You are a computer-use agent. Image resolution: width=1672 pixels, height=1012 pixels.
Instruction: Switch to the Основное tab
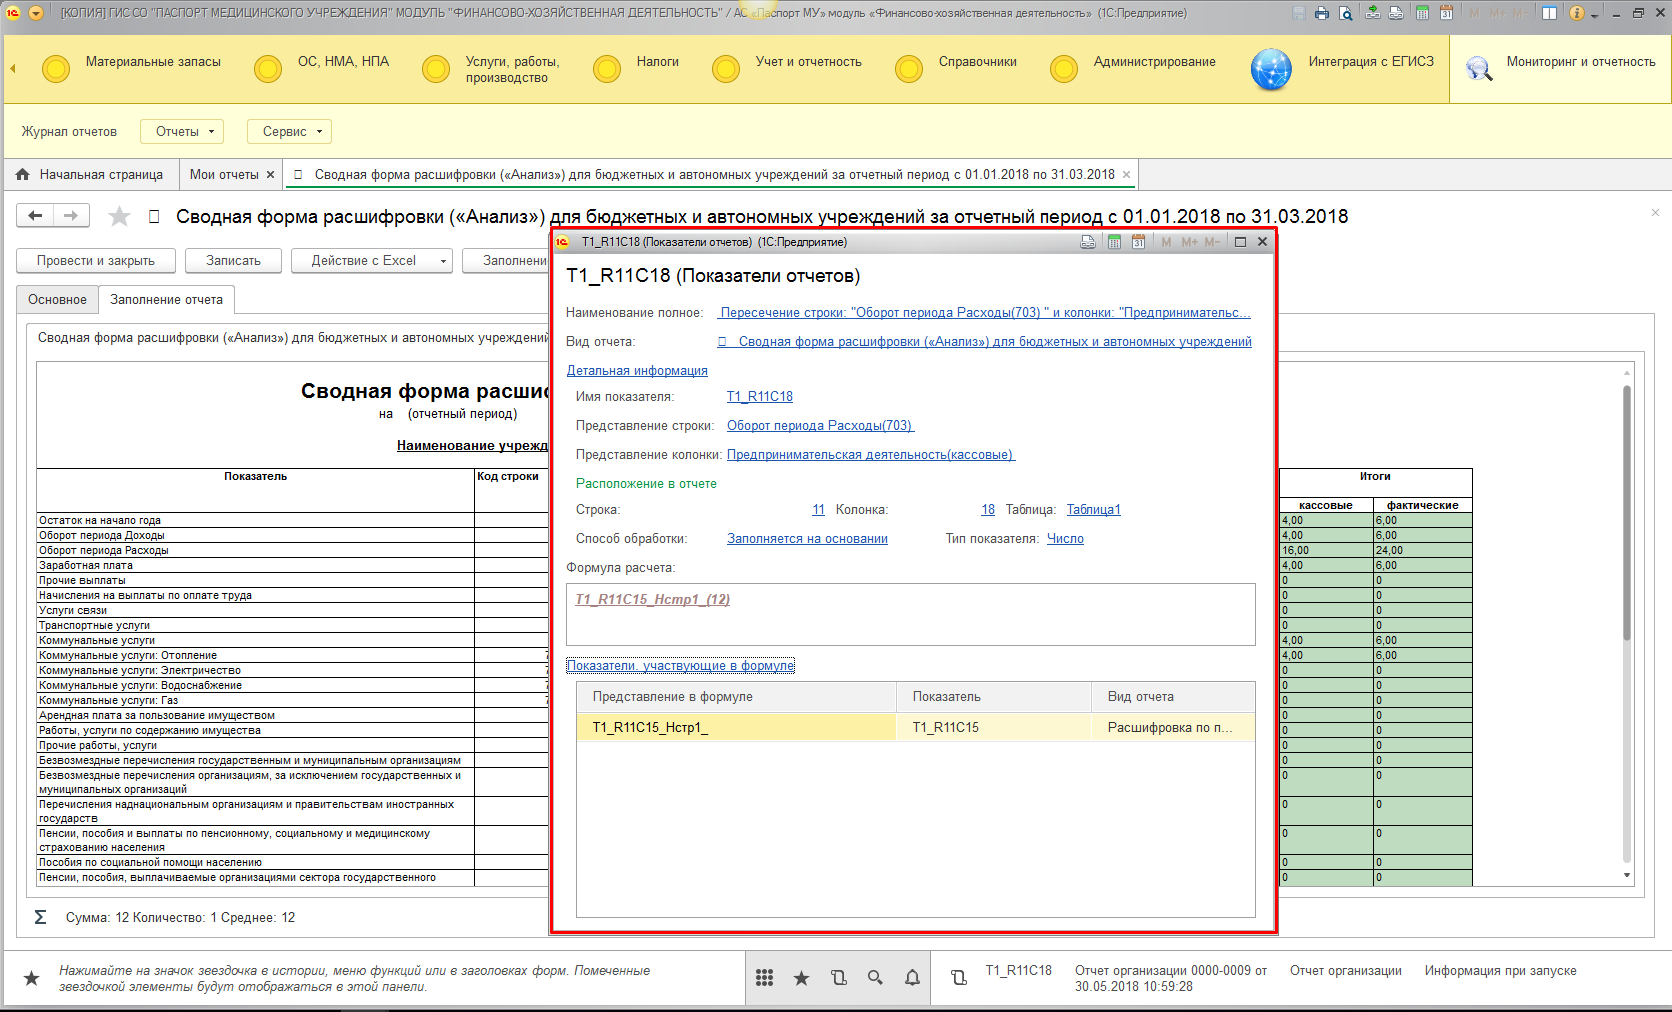pos(57,299)
